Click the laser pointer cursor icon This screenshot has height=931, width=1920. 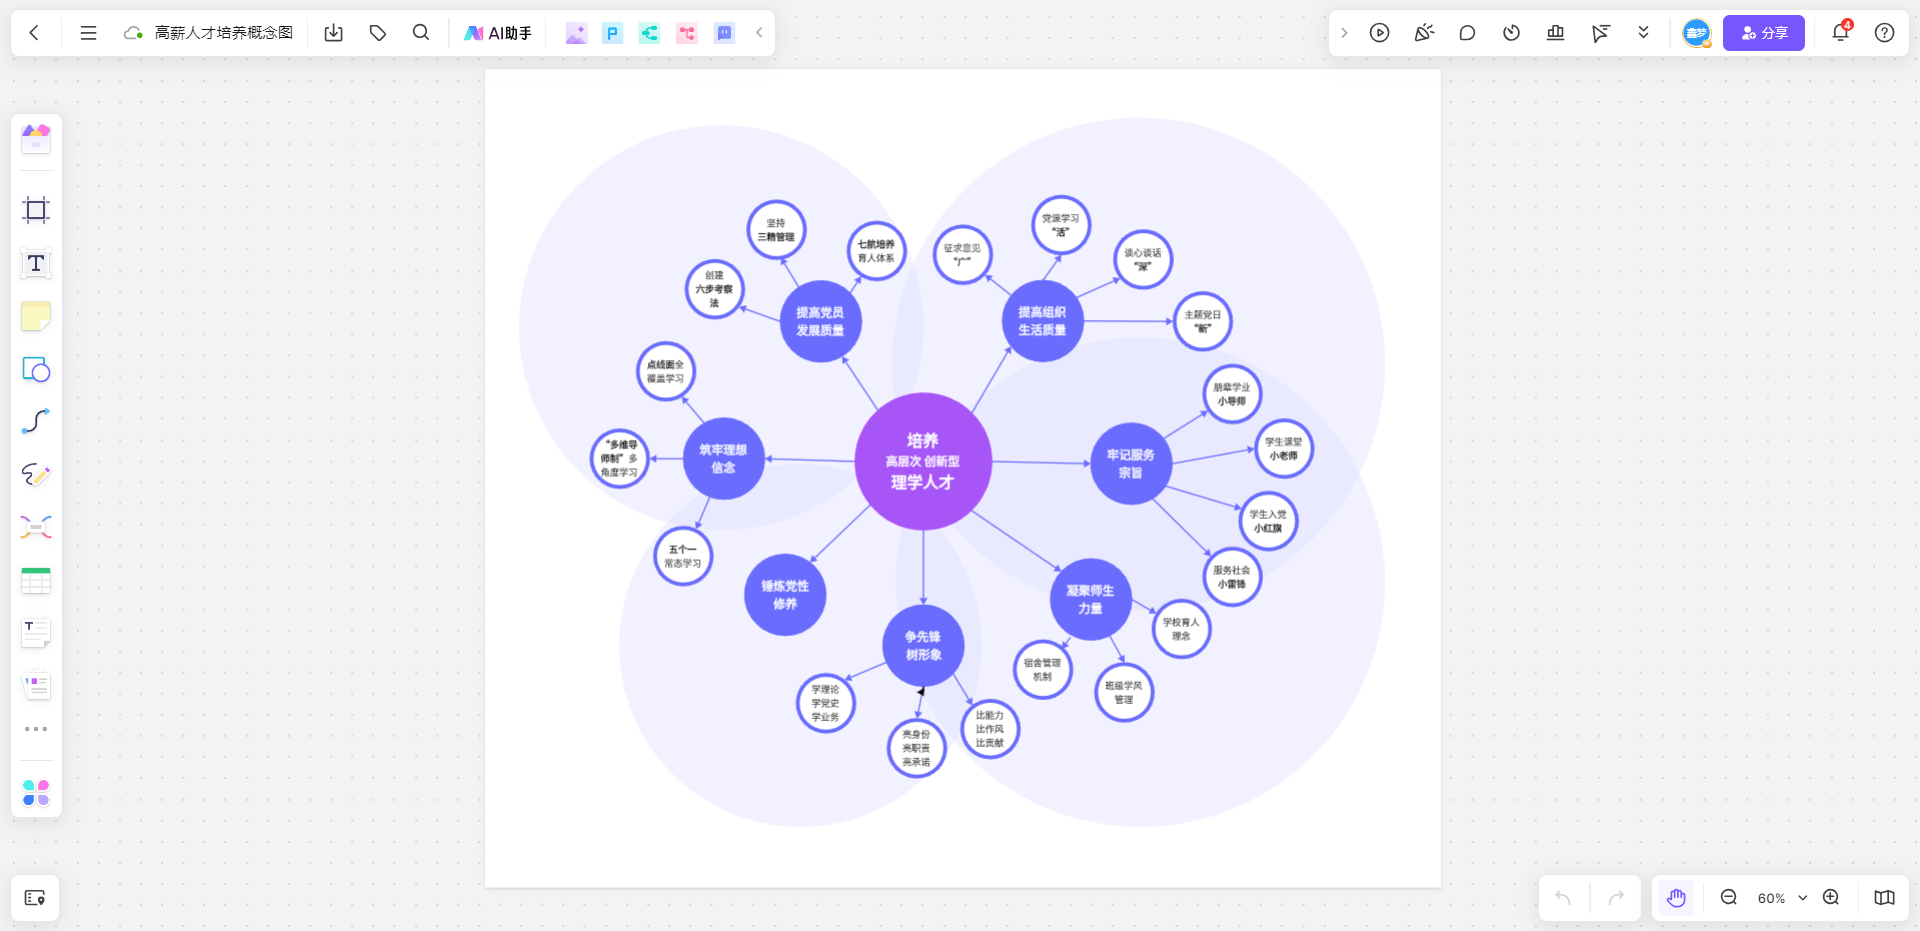tap(1600, 33)
